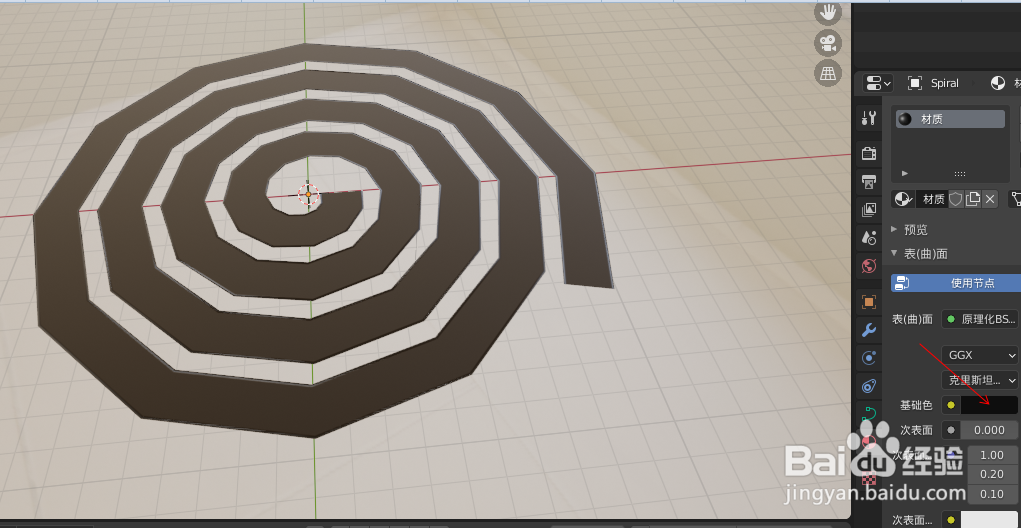Image resolution: width=1021 pixels, height=528 pixels.
Task: Click the material slot list resize handle
Action: click(959, 174)
